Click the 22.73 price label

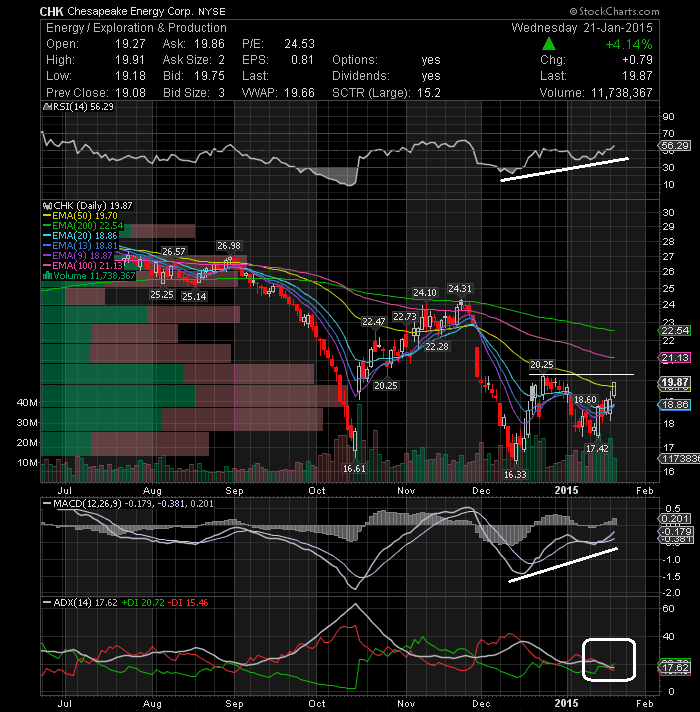coord(404,316)
